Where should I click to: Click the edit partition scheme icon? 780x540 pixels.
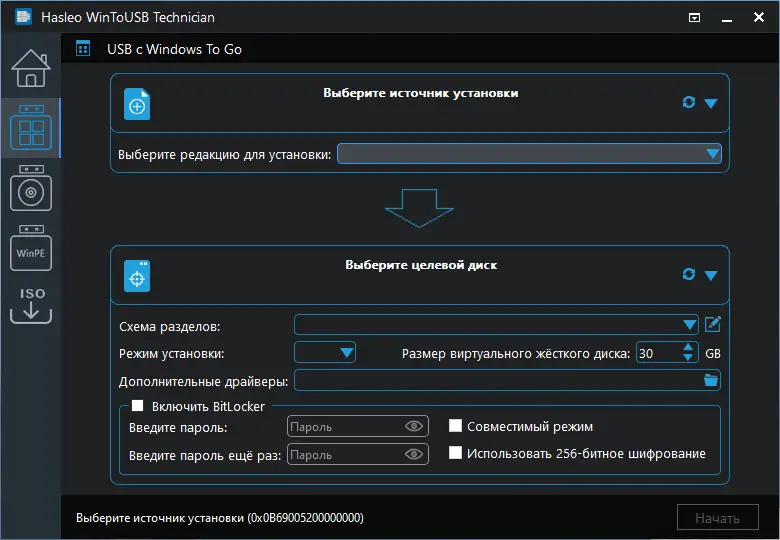[712, 325]
